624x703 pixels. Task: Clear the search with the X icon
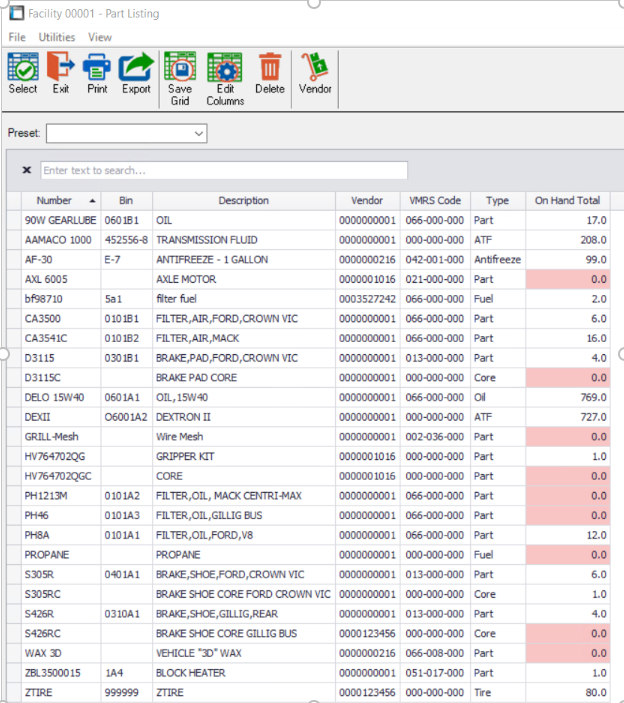pos(26,170)
